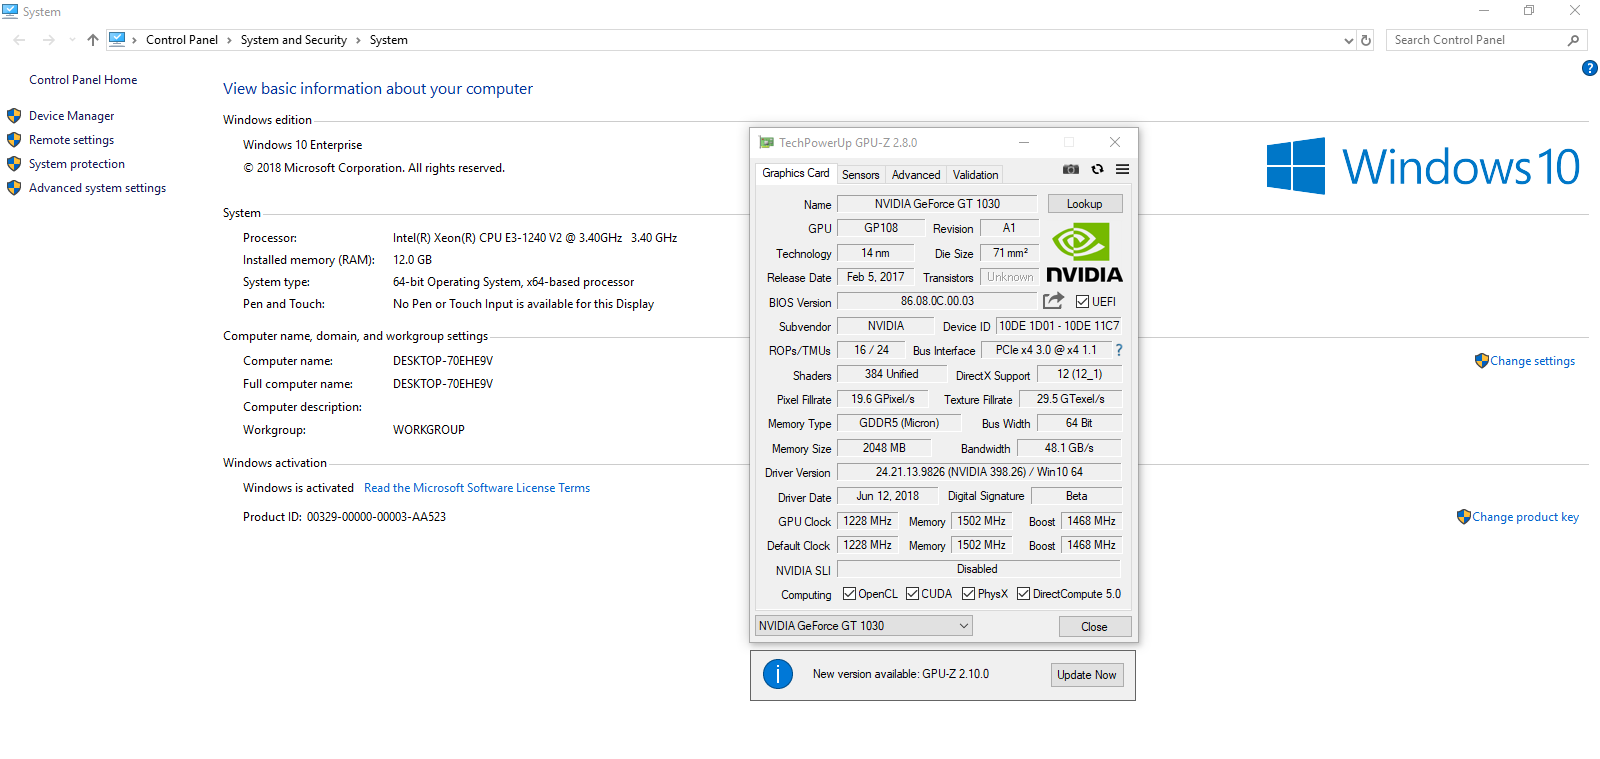Go to Control Panel Home
Image resolution: width=1600 pixels, height=759 pixels.
click(83, 80)
